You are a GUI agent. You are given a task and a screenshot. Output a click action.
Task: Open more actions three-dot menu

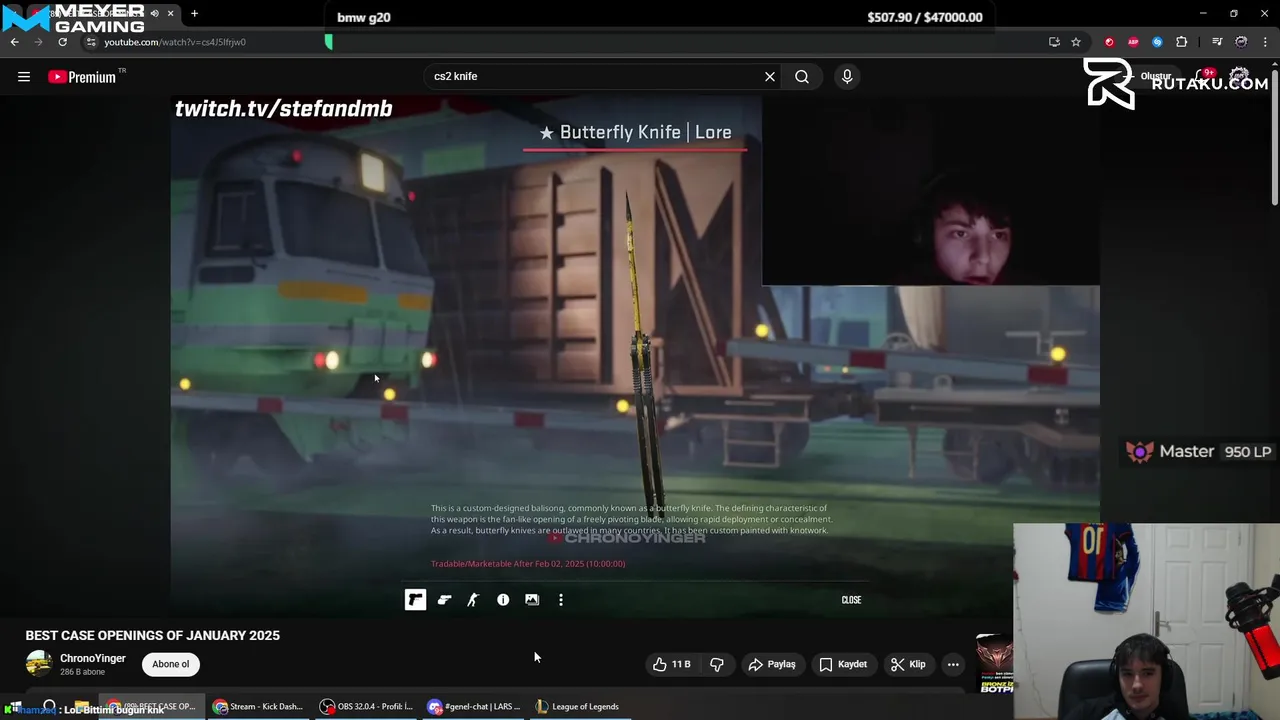click(x=953, y=664)
